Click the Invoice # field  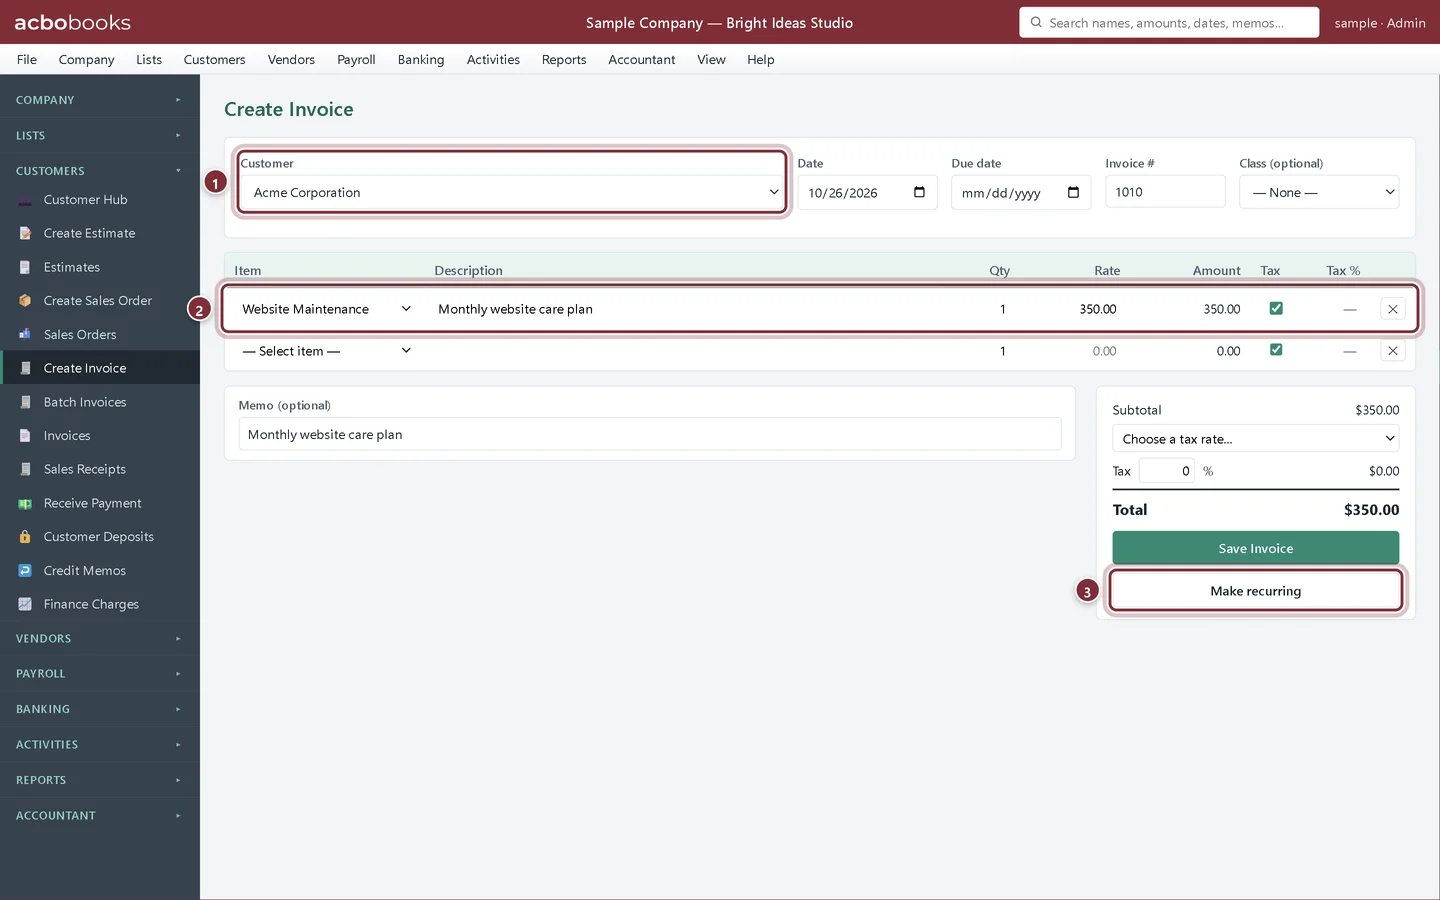tap(1165, 192)
